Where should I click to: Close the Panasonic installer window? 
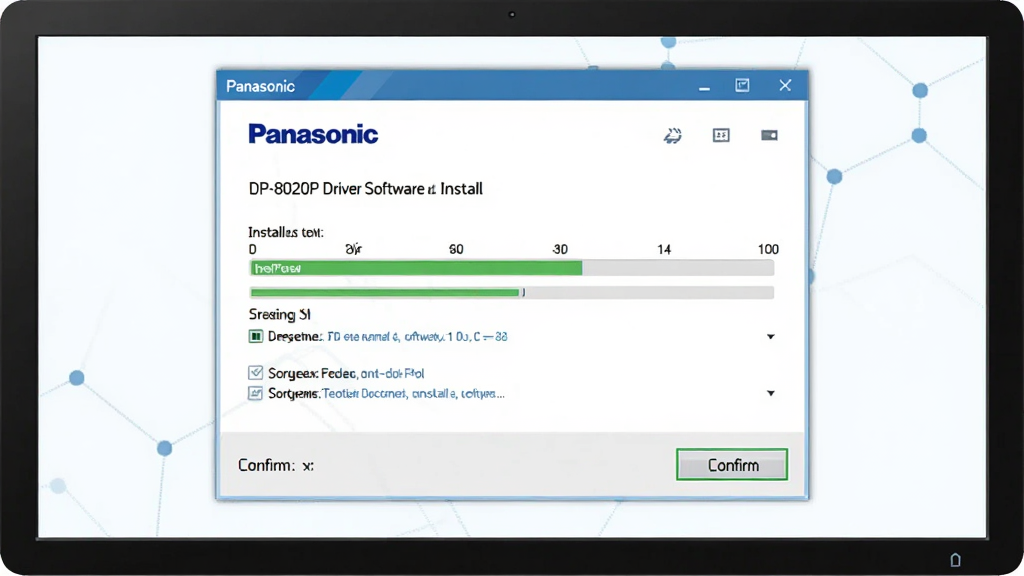[785, 86]
